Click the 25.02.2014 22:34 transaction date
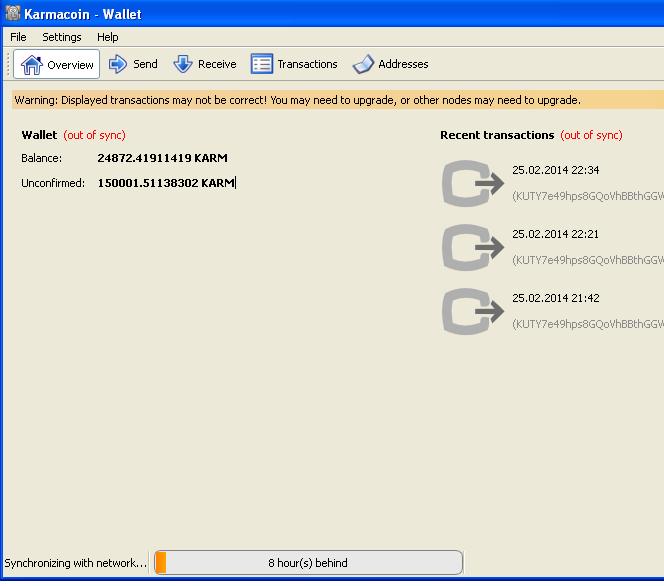The width and height of the screenshot is (664, 586). pyautogui.click(x=555, y=170)
